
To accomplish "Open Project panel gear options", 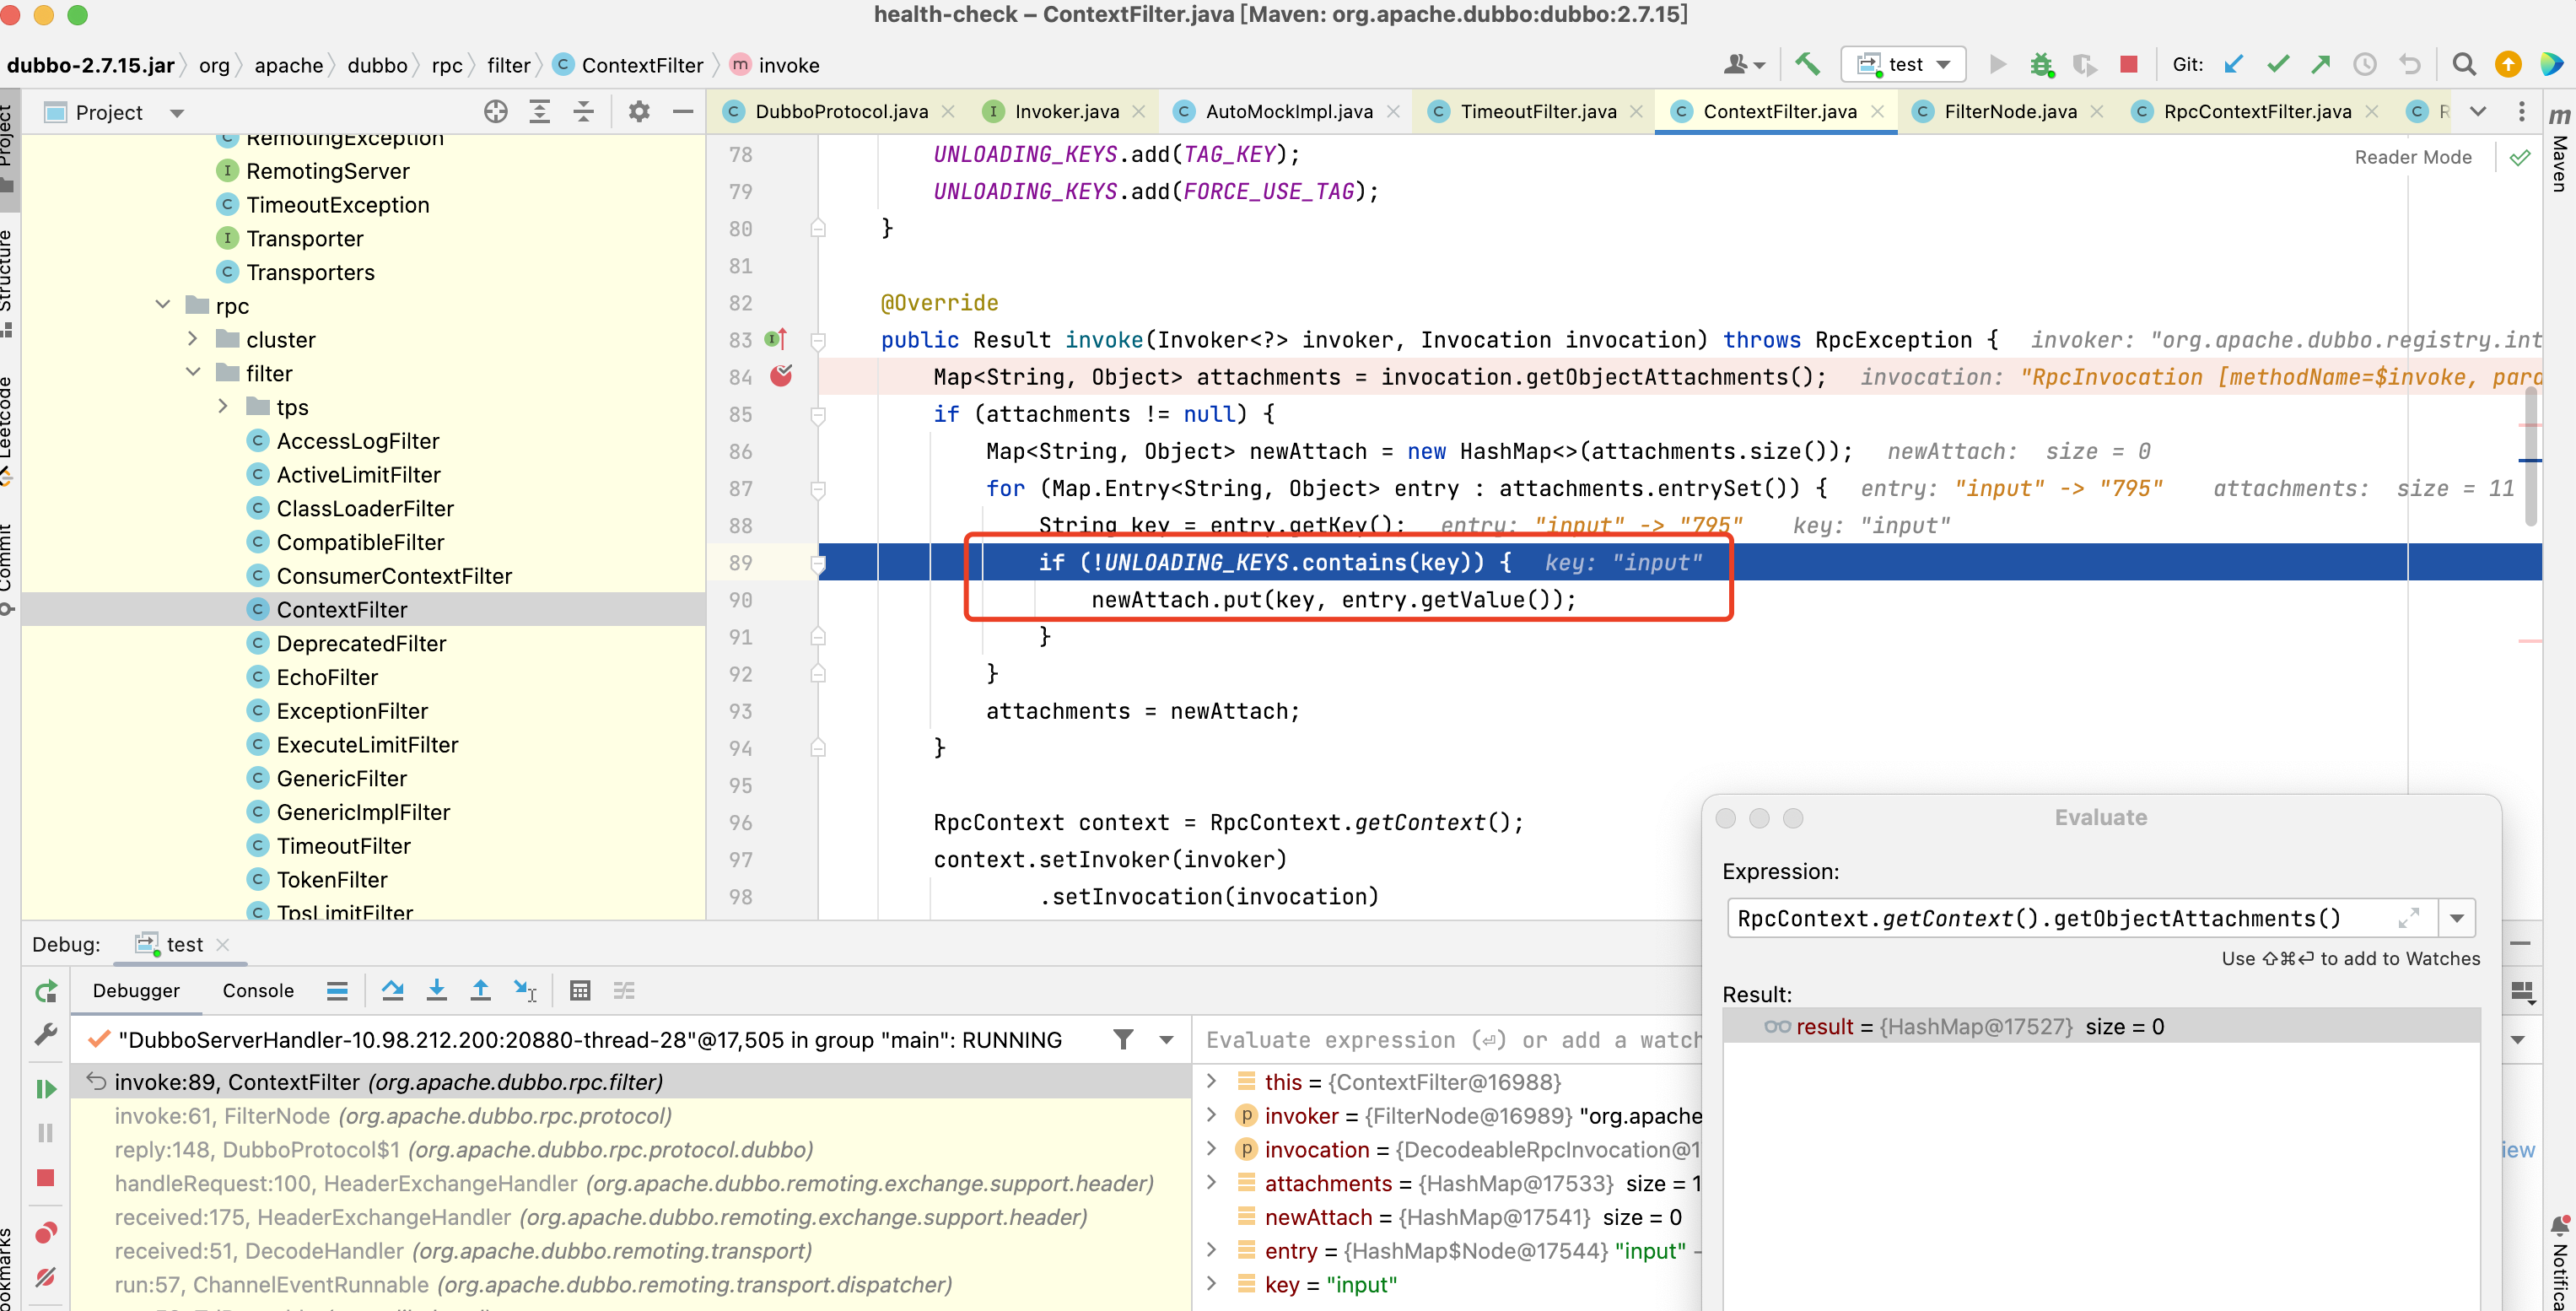I will (x=639, y=112).
